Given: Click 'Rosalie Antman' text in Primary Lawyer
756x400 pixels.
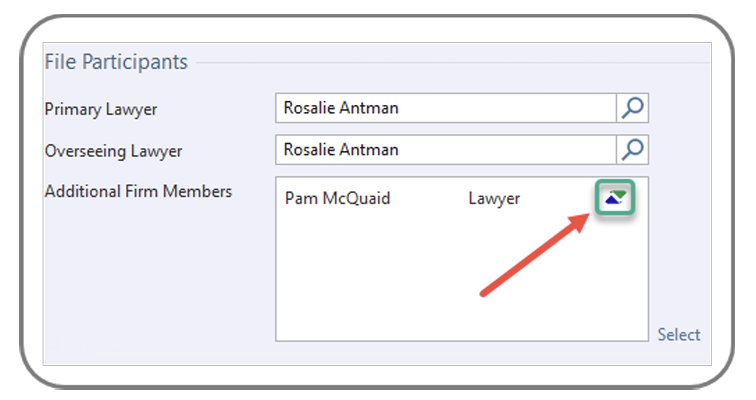Looking at the screenshot, I should pos(341,108).
